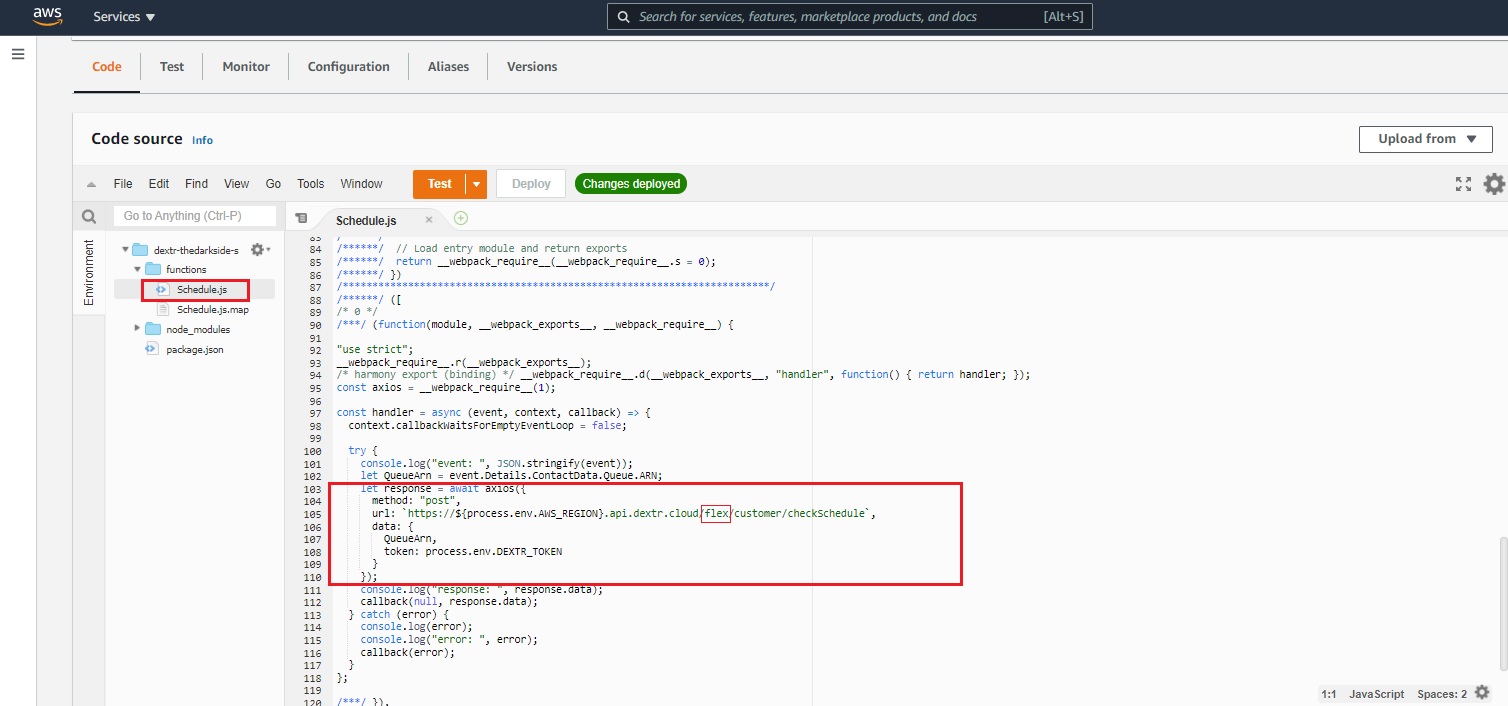Open the Tools menu
This screenshot has width=1508, height=706.
[311, 184]
